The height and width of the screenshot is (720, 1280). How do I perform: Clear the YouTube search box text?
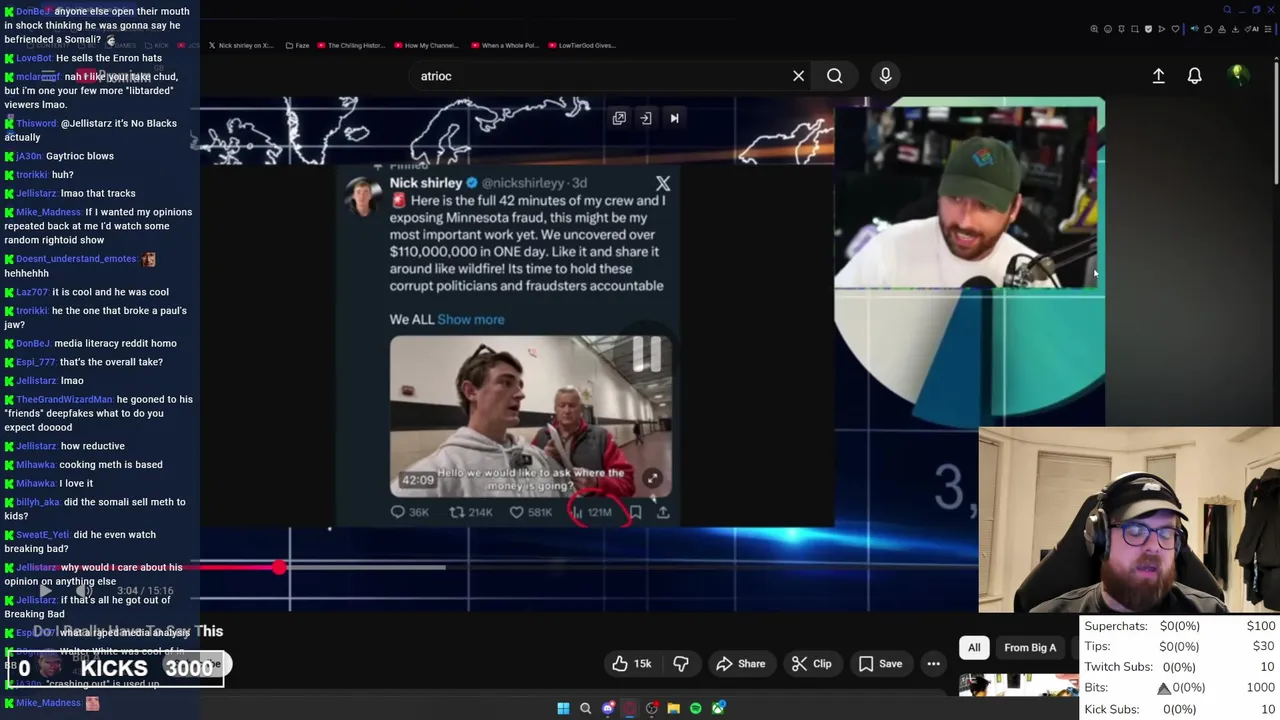pos(798,76)
